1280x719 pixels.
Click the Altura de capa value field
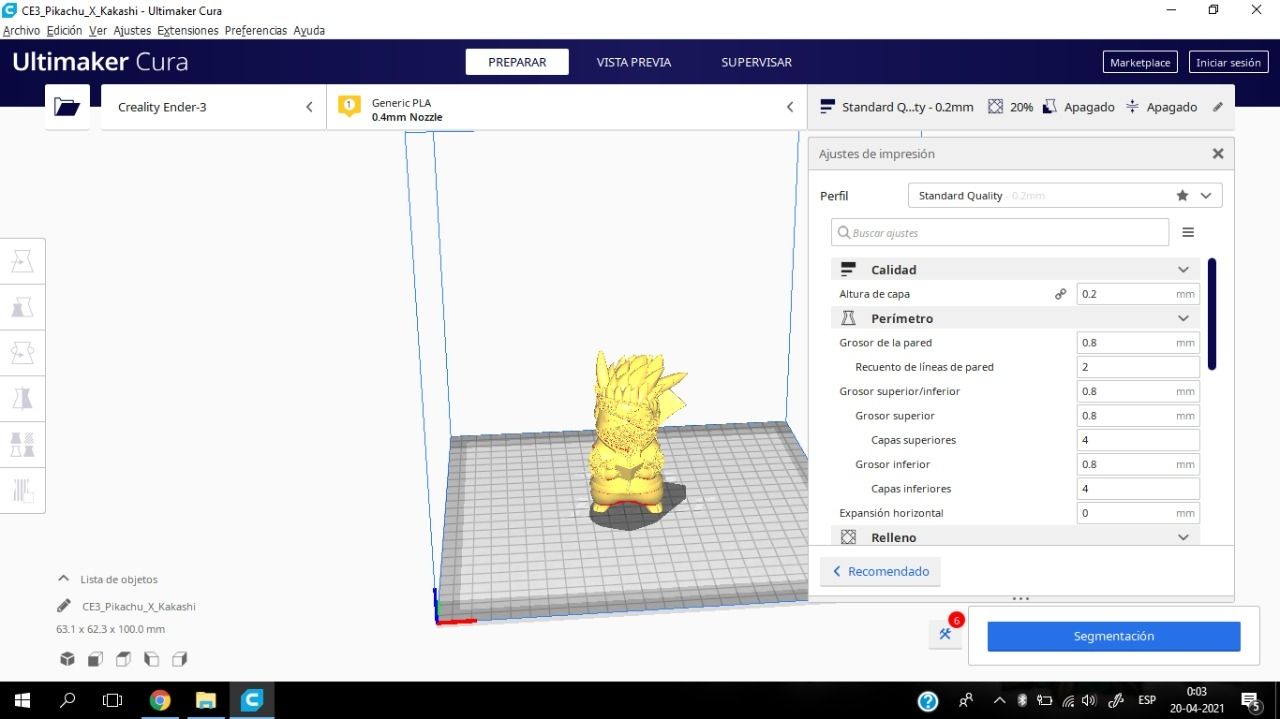(1138, 294)
